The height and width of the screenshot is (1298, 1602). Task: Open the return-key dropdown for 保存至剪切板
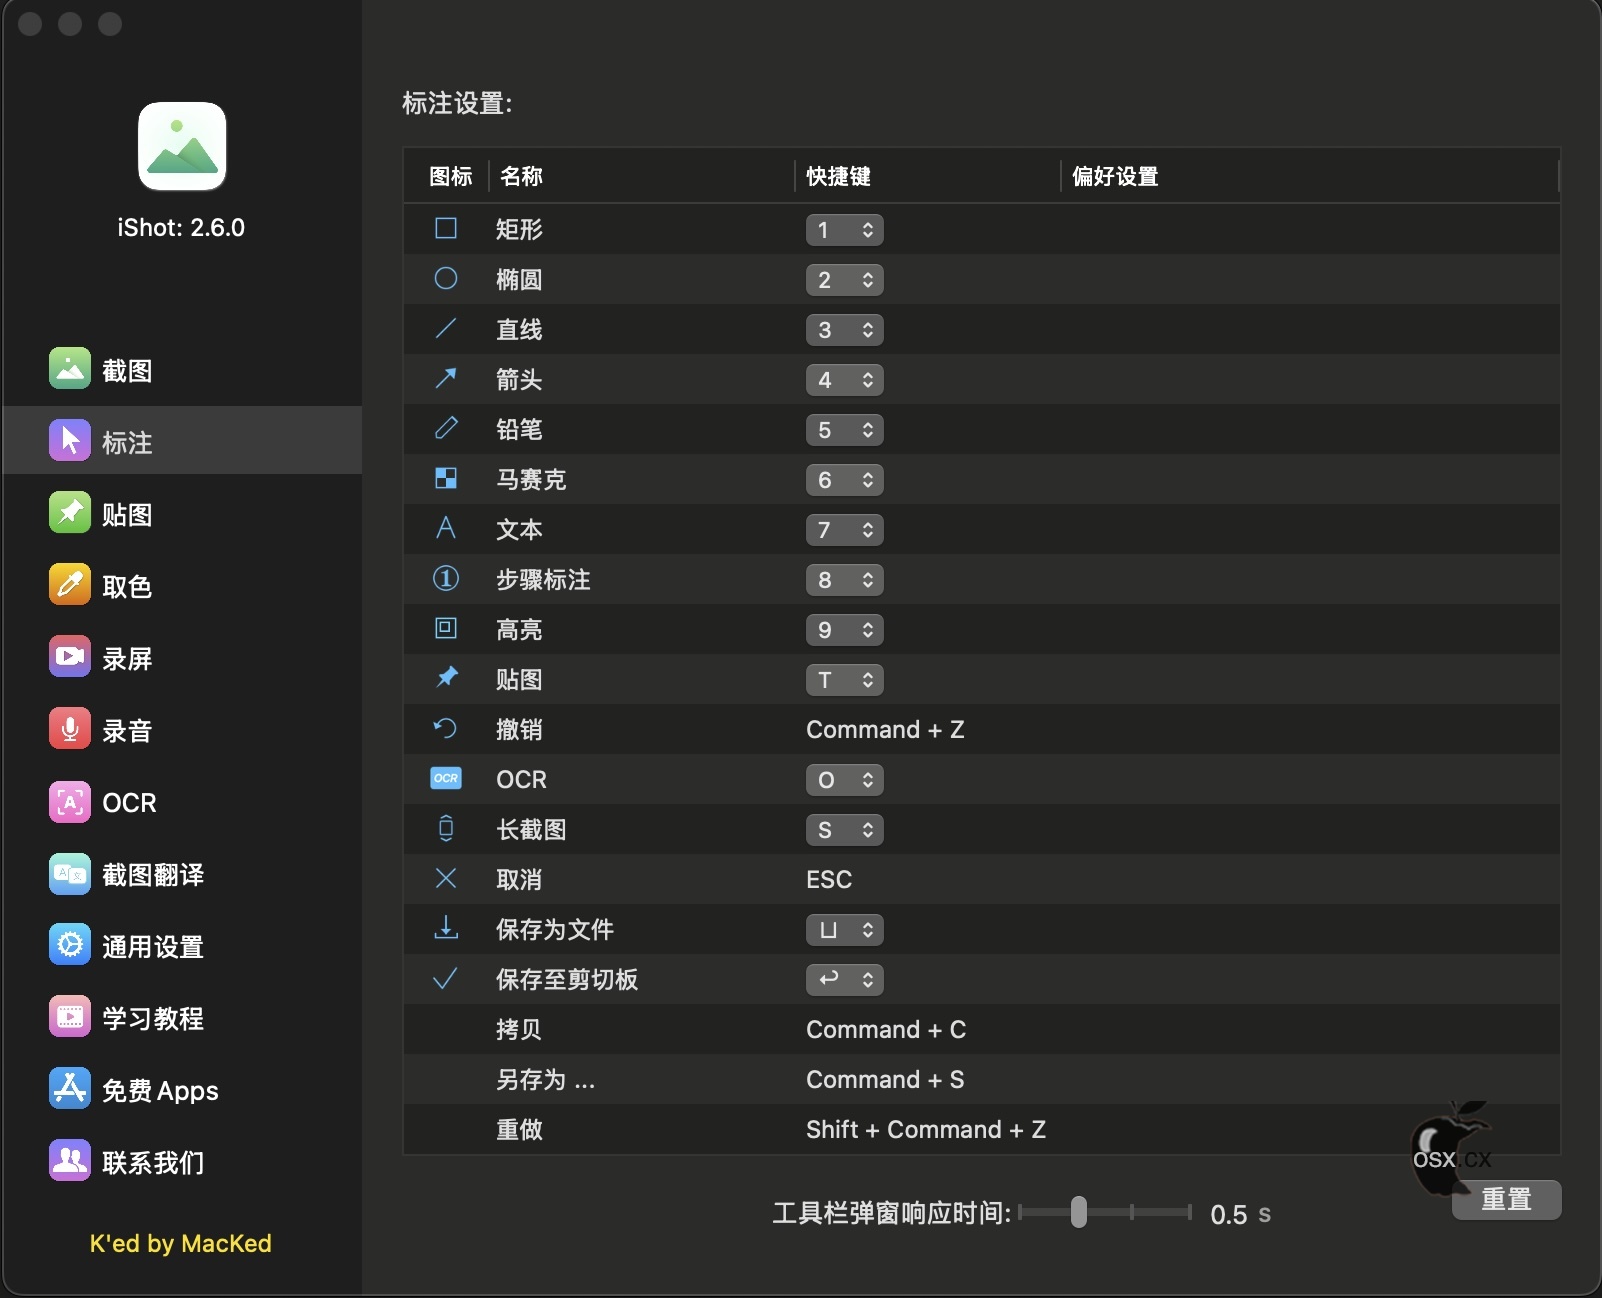pyautogui.click(x=845, y=980)
